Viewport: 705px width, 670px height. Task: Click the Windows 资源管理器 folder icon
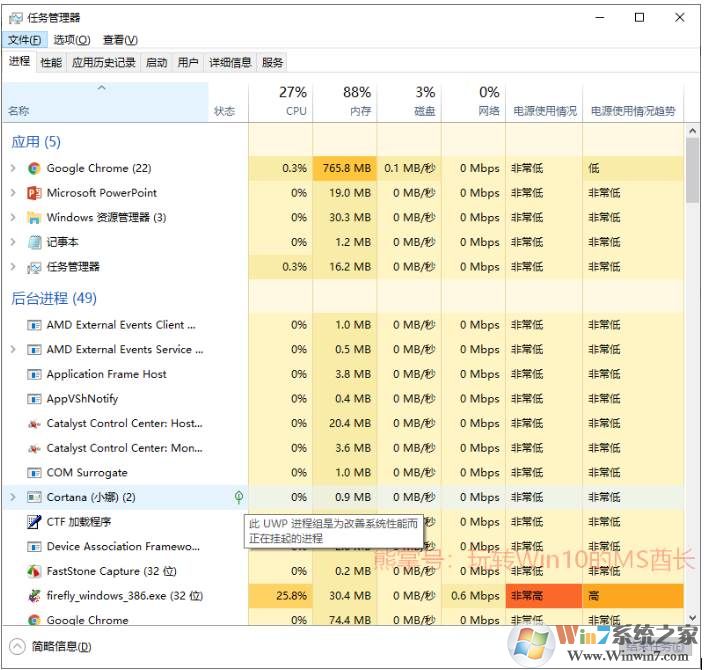tap(34, 218)
